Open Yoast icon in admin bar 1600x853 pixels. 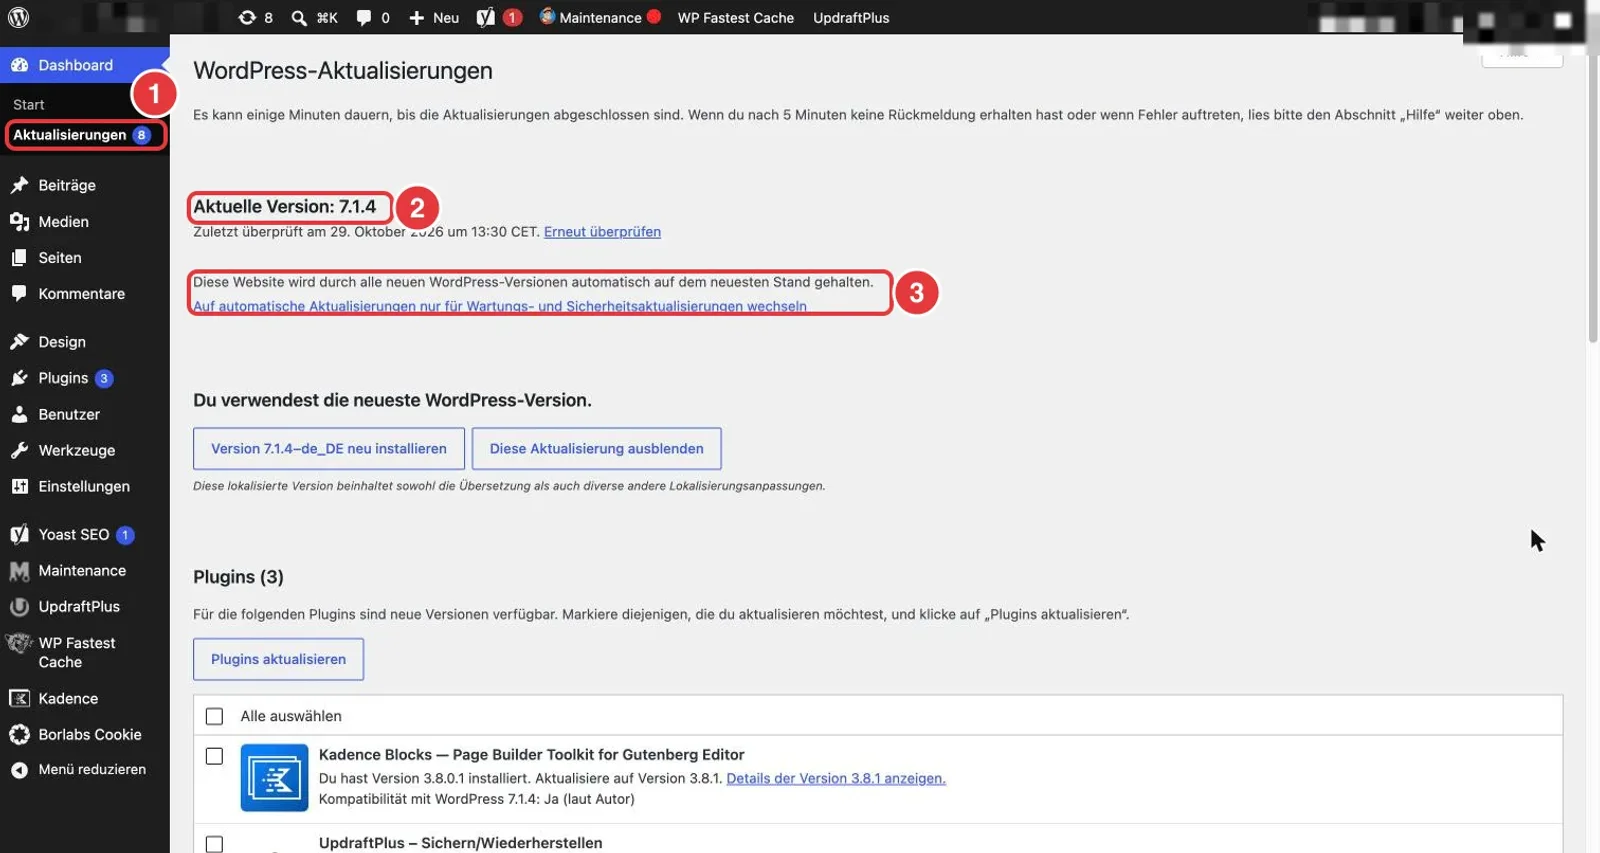485,18
